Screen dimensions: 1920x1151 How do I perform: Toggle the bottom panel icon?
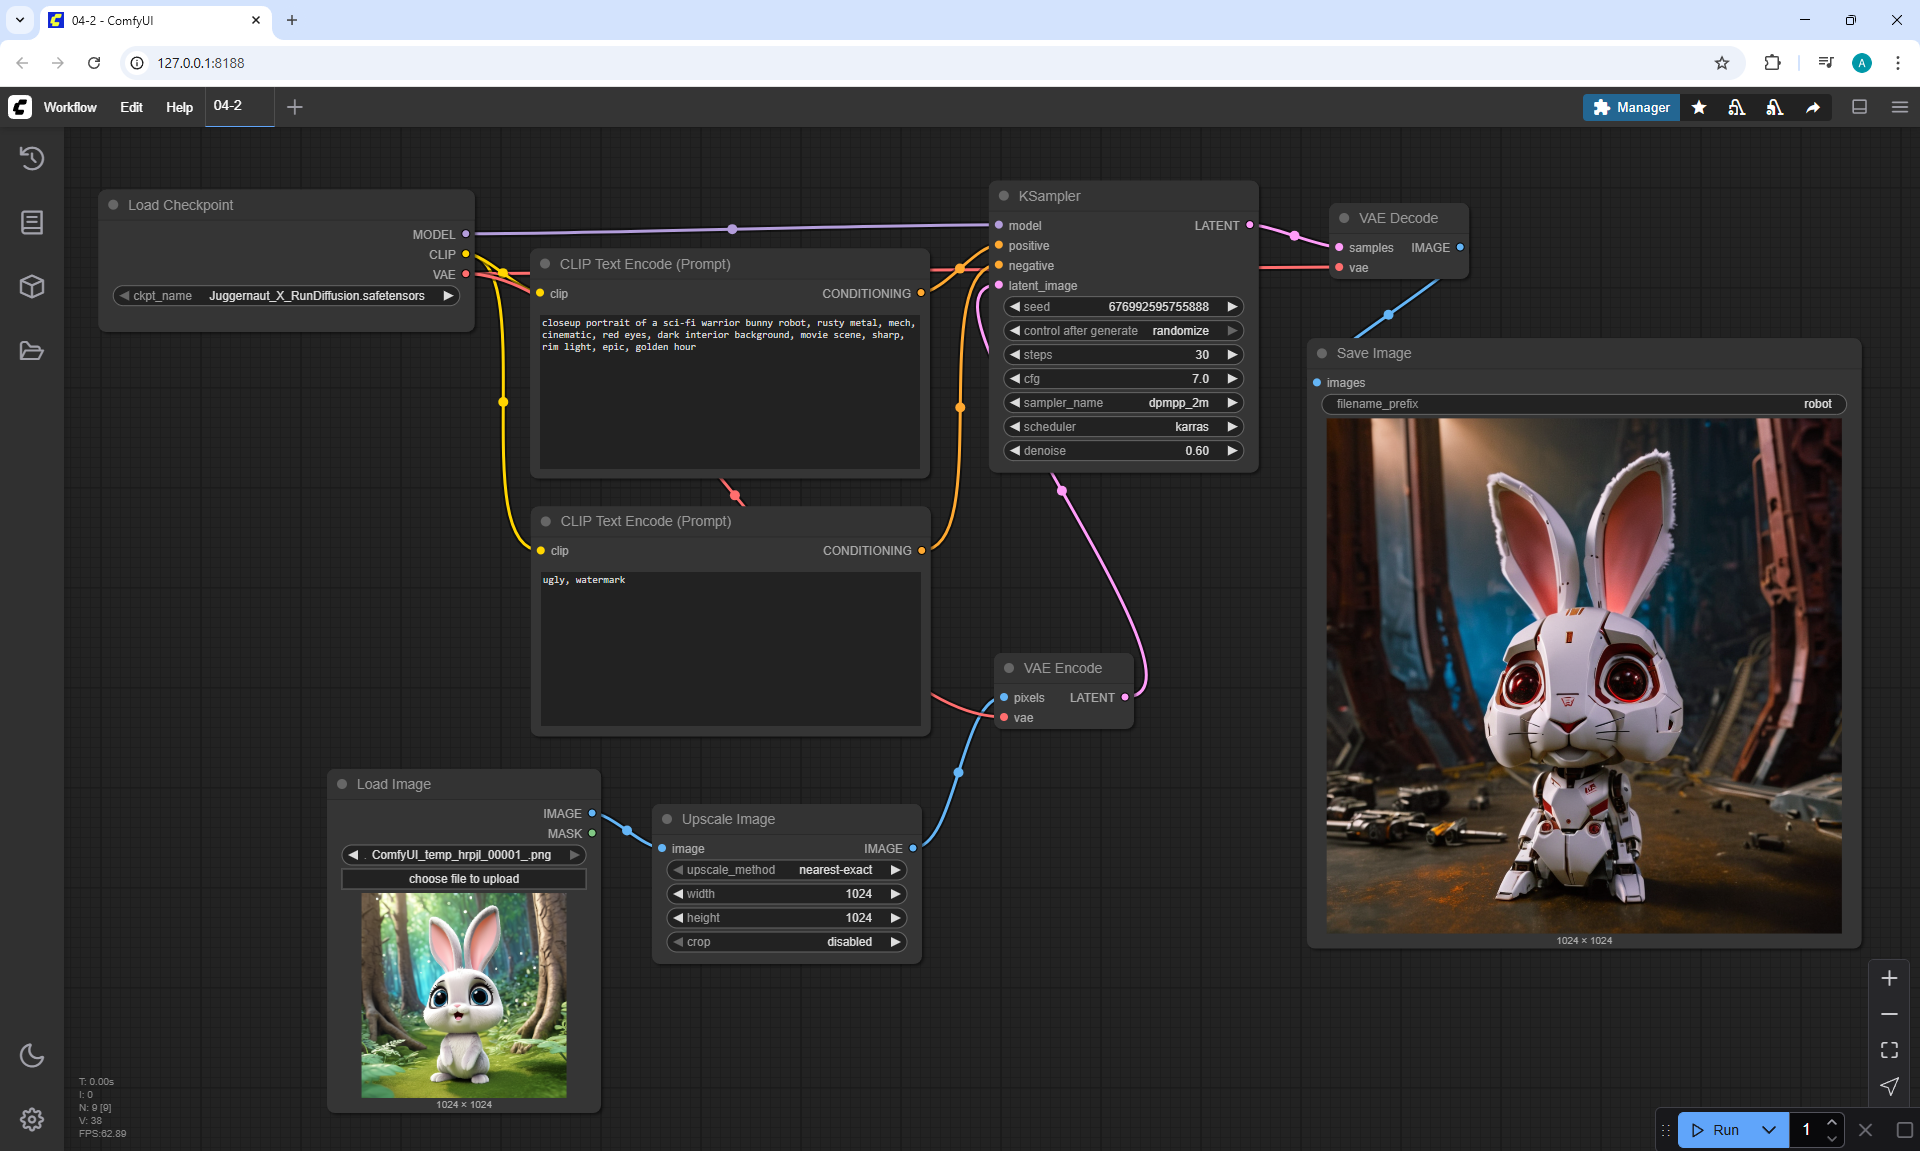click(1859, 107)
